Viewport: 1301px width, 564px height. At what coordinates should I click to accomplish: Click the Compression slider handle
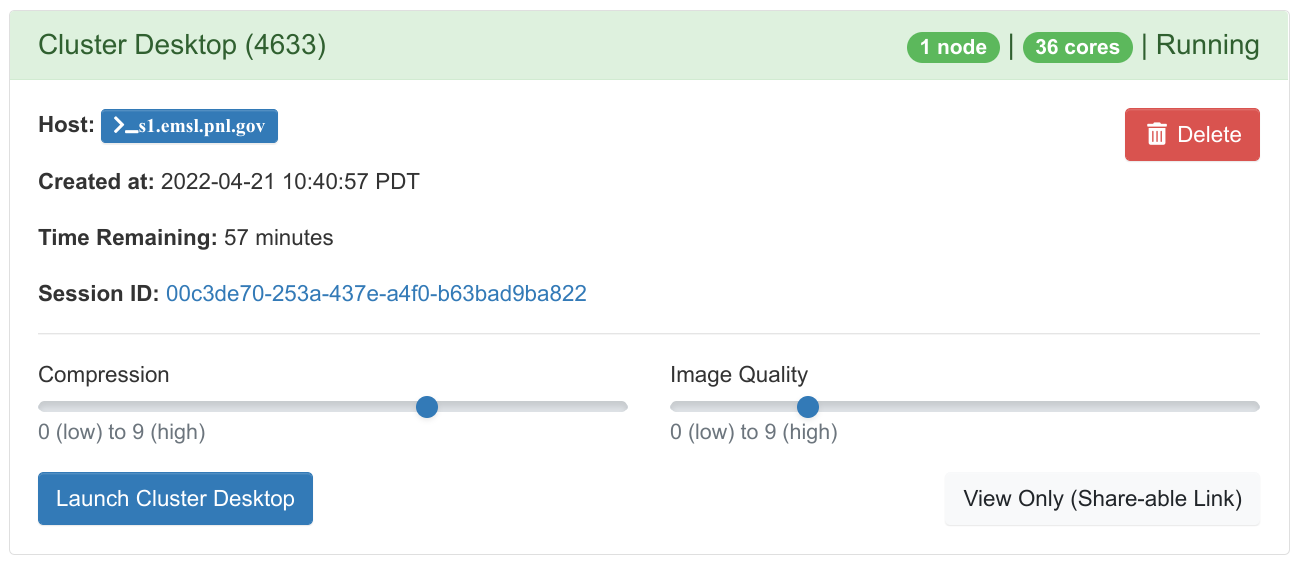[427, 407]
